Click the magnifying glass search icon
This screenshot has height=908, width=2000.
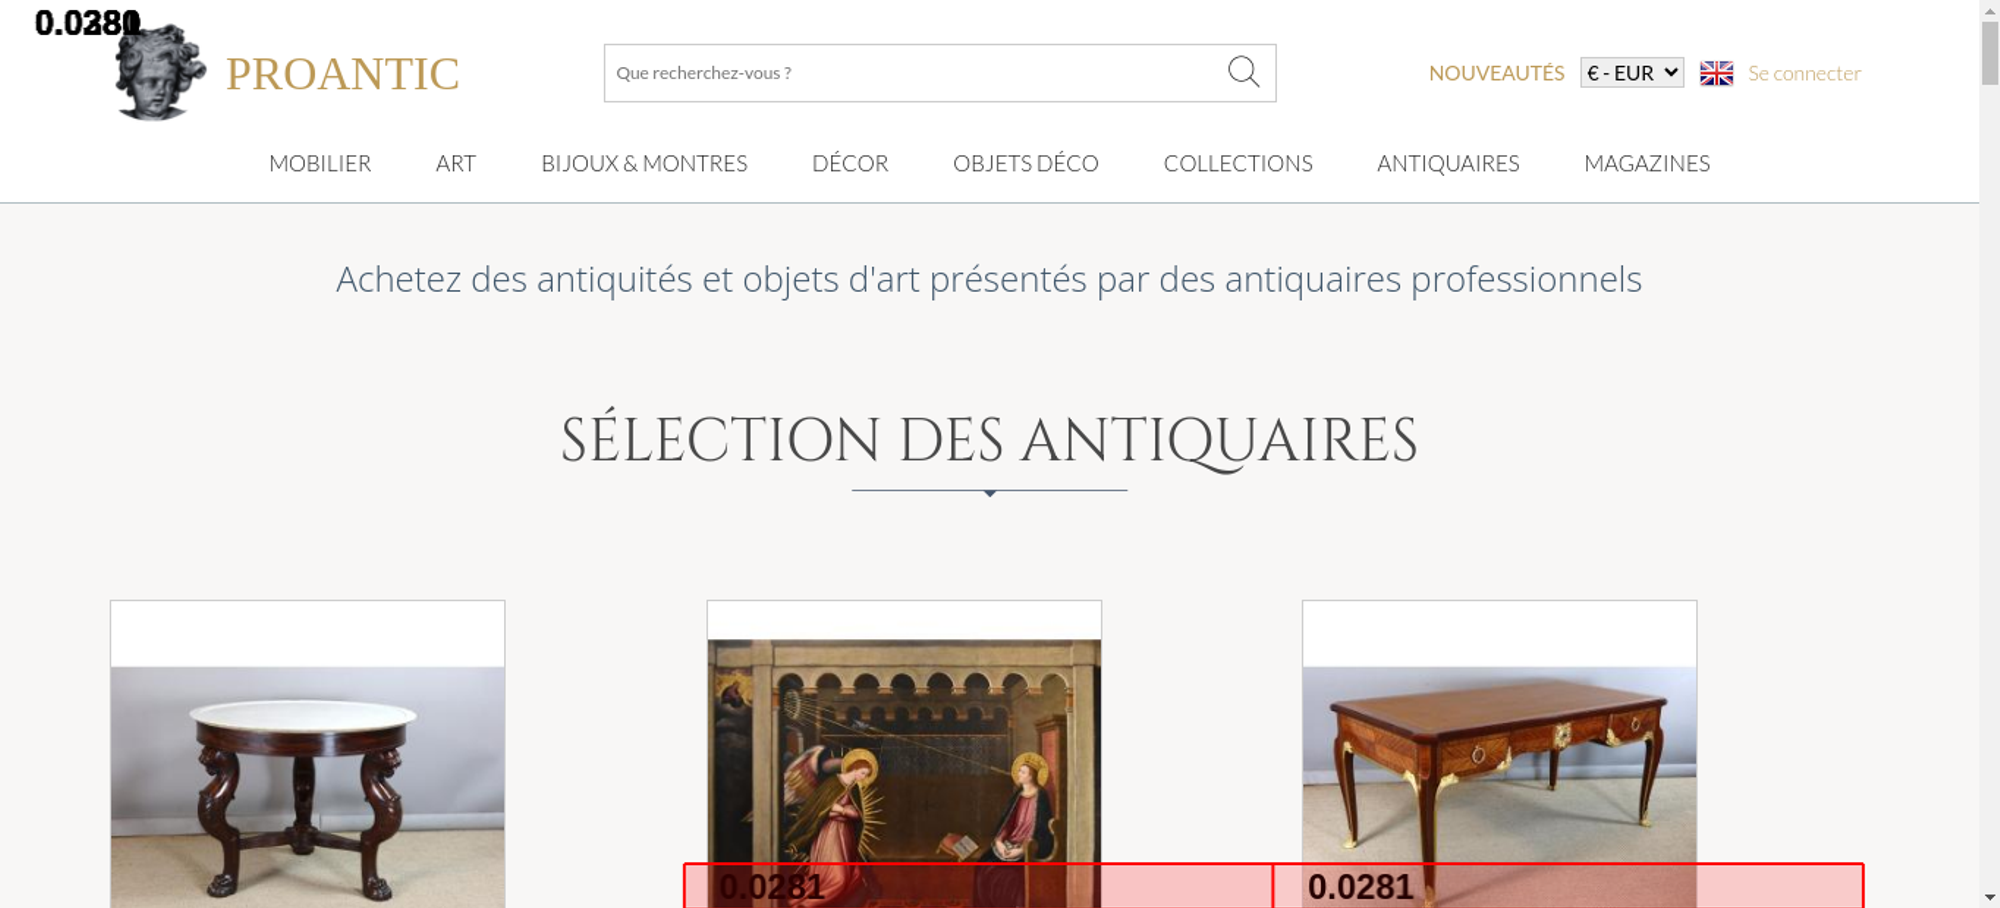point(1243,72)
